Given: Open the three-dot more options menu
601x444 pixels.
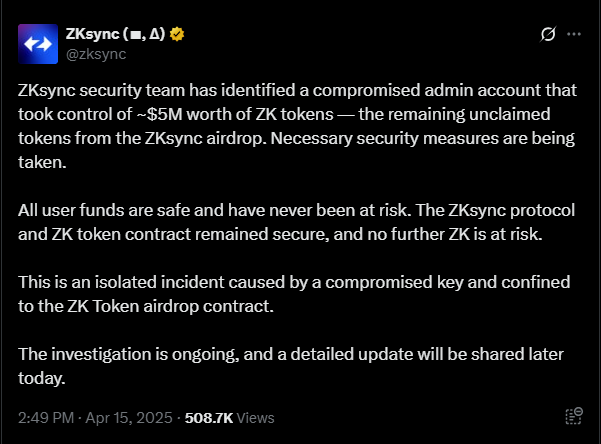Looking at the screenshot, I should [x=574, y=34].
